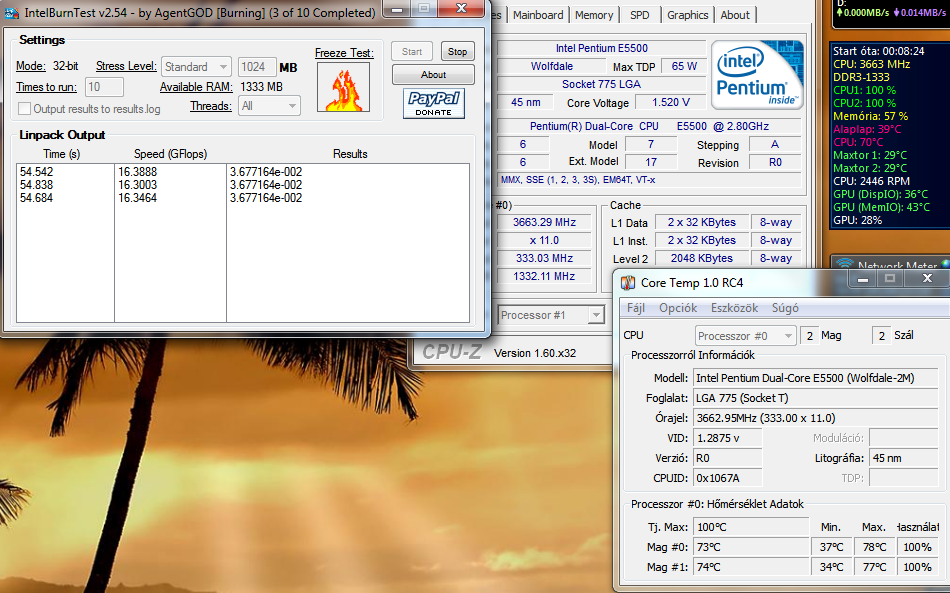Viewport: 950px width, 593px height.
Task: Open the About tab in CPU-Z
Action: coord(735,15)
